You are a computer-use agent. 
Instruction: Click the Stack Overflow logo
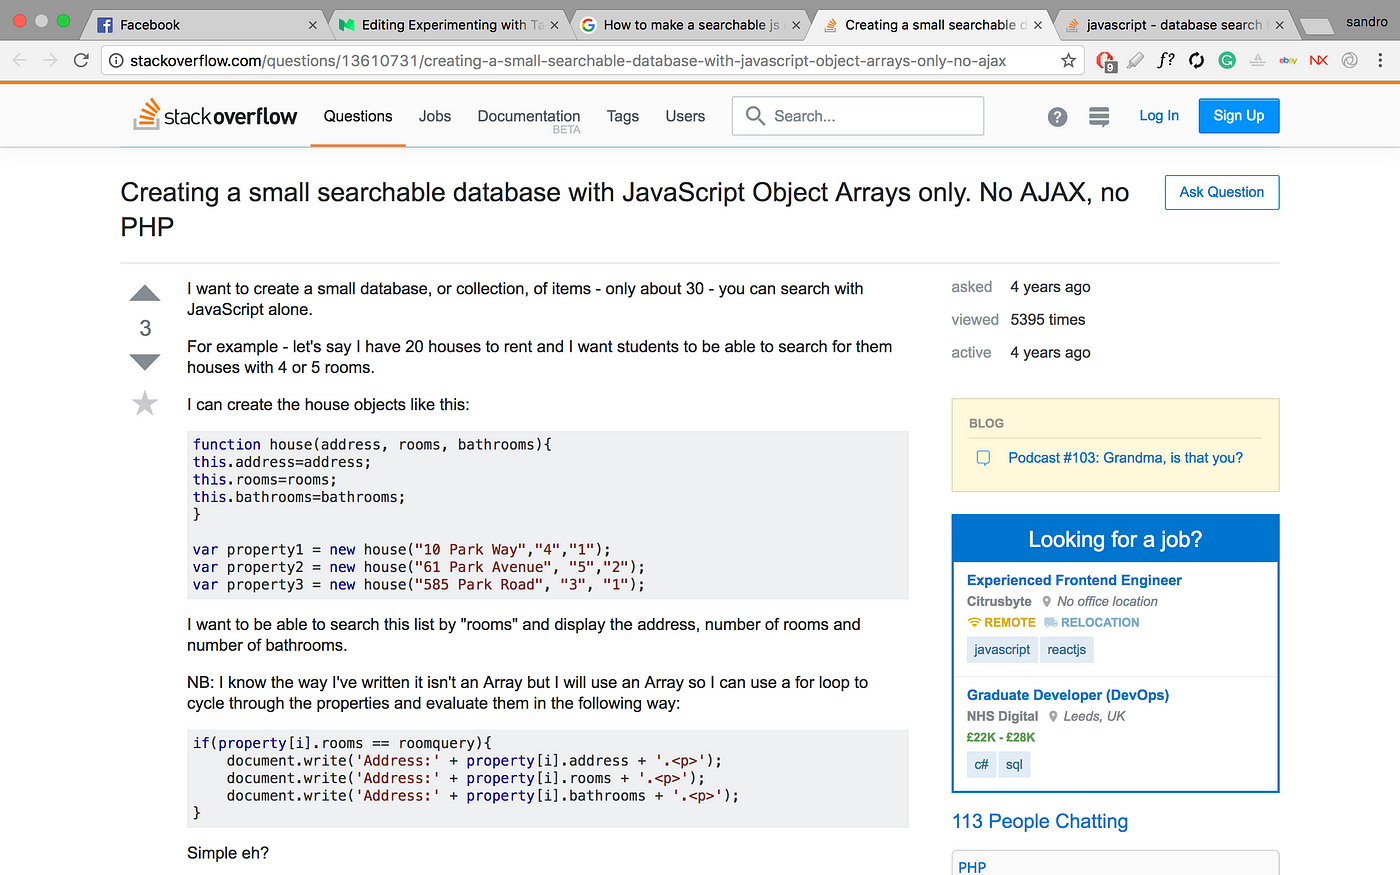click(215, 115)
